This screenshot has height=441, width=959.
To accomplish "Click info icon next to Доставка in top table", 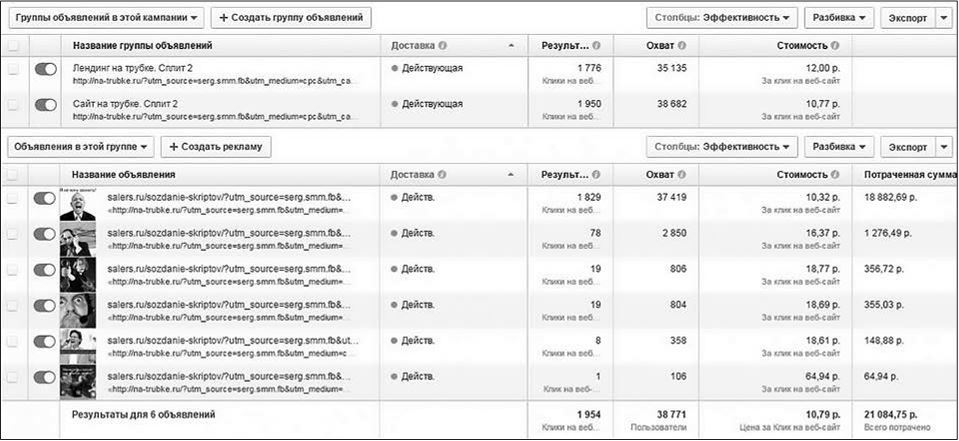I will point(442,46).
